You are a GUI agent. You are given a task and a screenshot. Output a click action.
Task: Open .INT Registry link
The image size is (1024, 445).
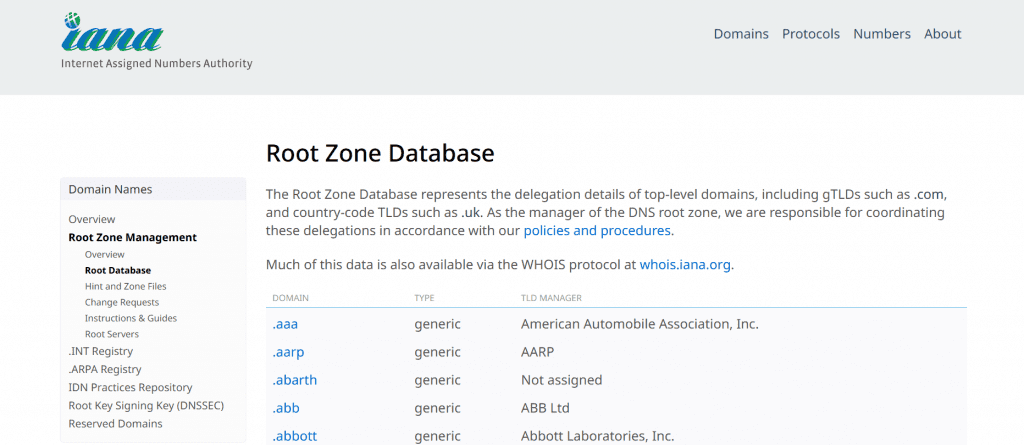click(x=101, y=351)
